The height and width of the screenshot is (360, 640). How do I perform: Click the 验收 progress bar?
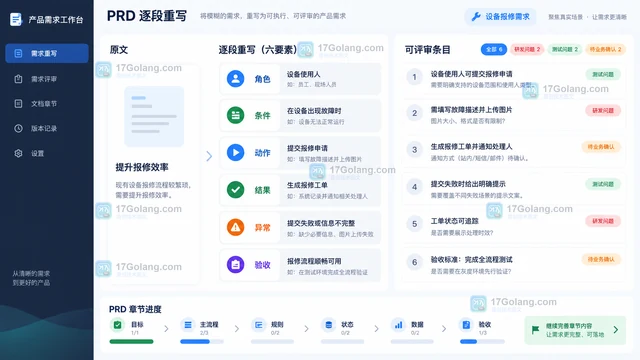click(x=482, y=342)
